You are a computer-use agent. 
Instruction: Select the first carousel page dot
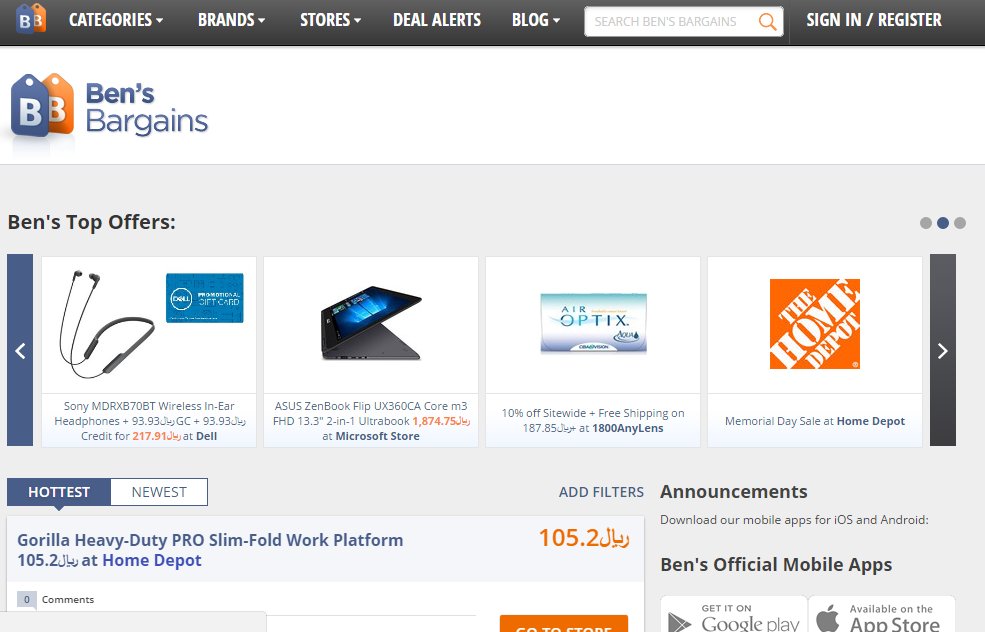click(x=926, y=223)
